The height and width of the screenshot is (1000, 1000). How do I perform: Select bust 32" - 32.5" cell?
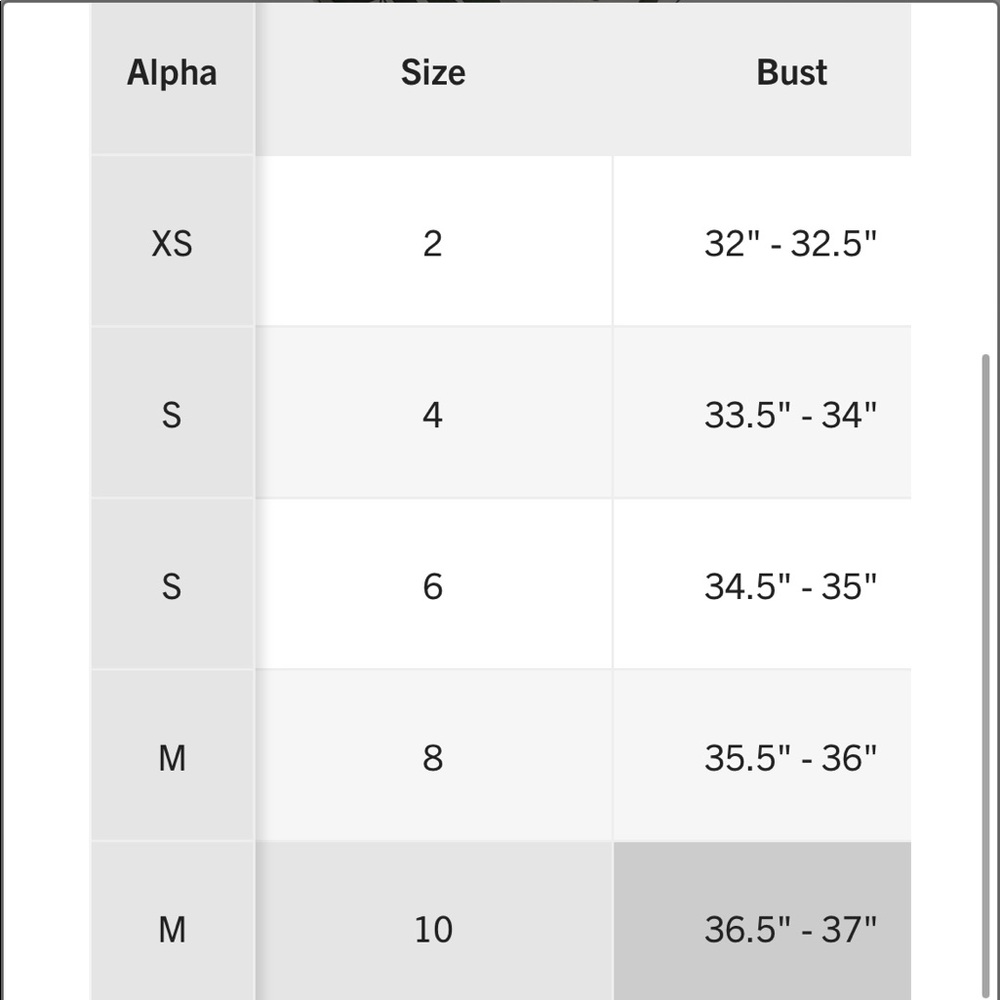pos(762,242)
